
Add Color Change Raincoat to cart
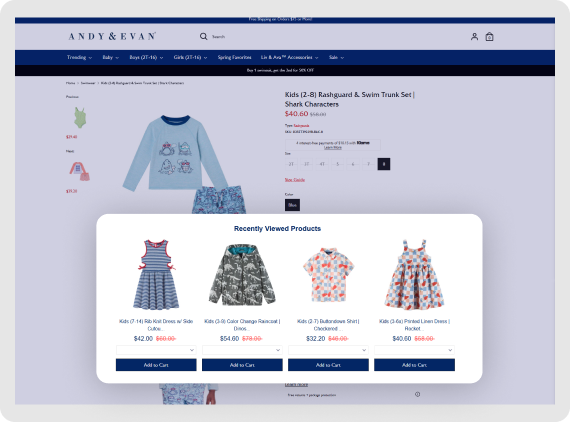[x=242, y=365]
